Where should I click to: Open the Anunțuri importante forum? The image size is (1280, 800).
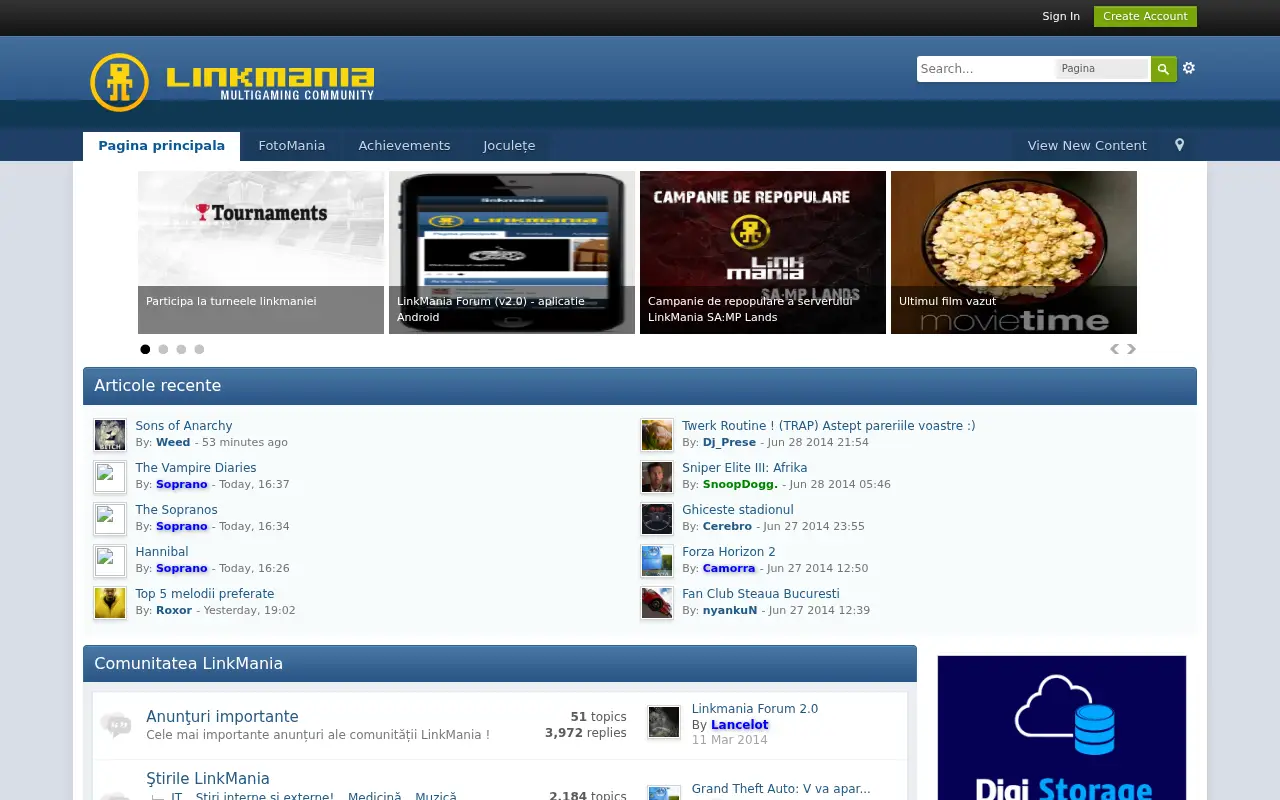[222, 716]
